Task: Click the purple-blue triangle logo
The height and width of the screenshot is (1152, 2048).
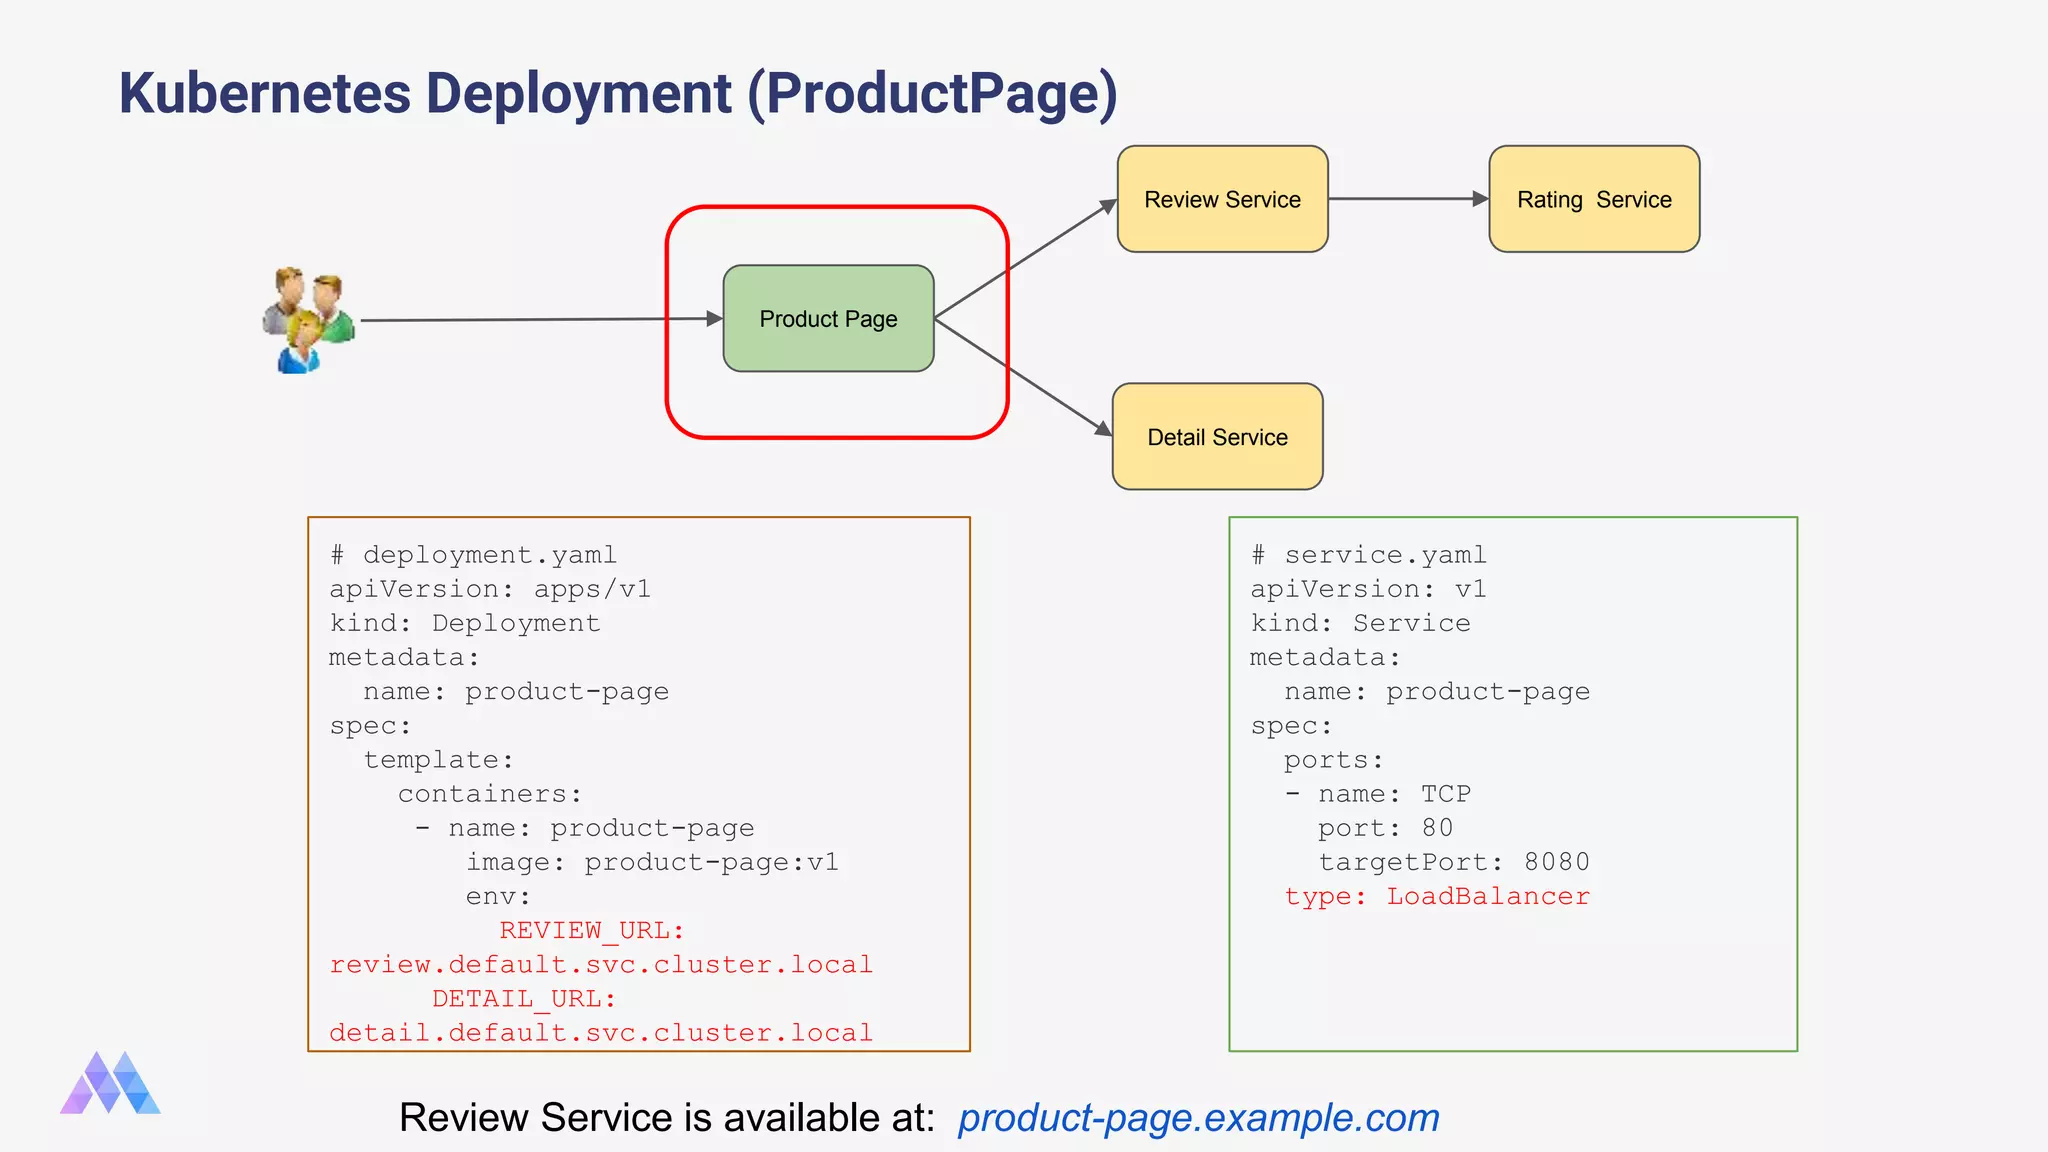Action: [x=110, y=1083]
